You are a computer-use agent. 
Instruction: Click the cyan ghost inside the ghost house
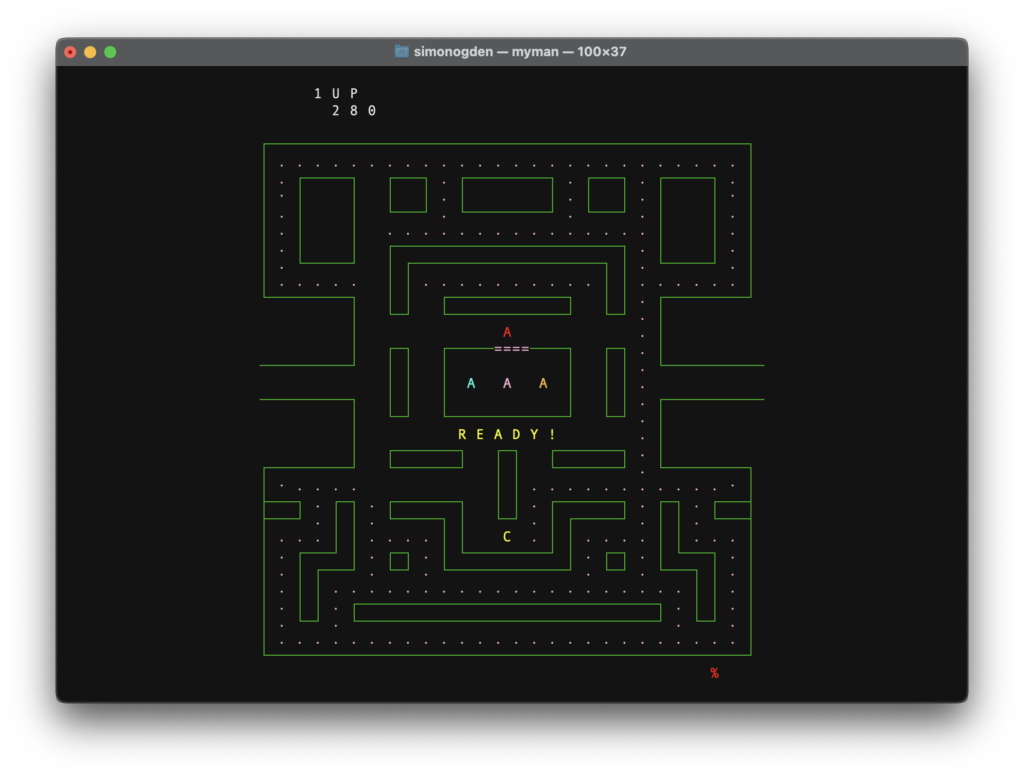click(471, 383)
